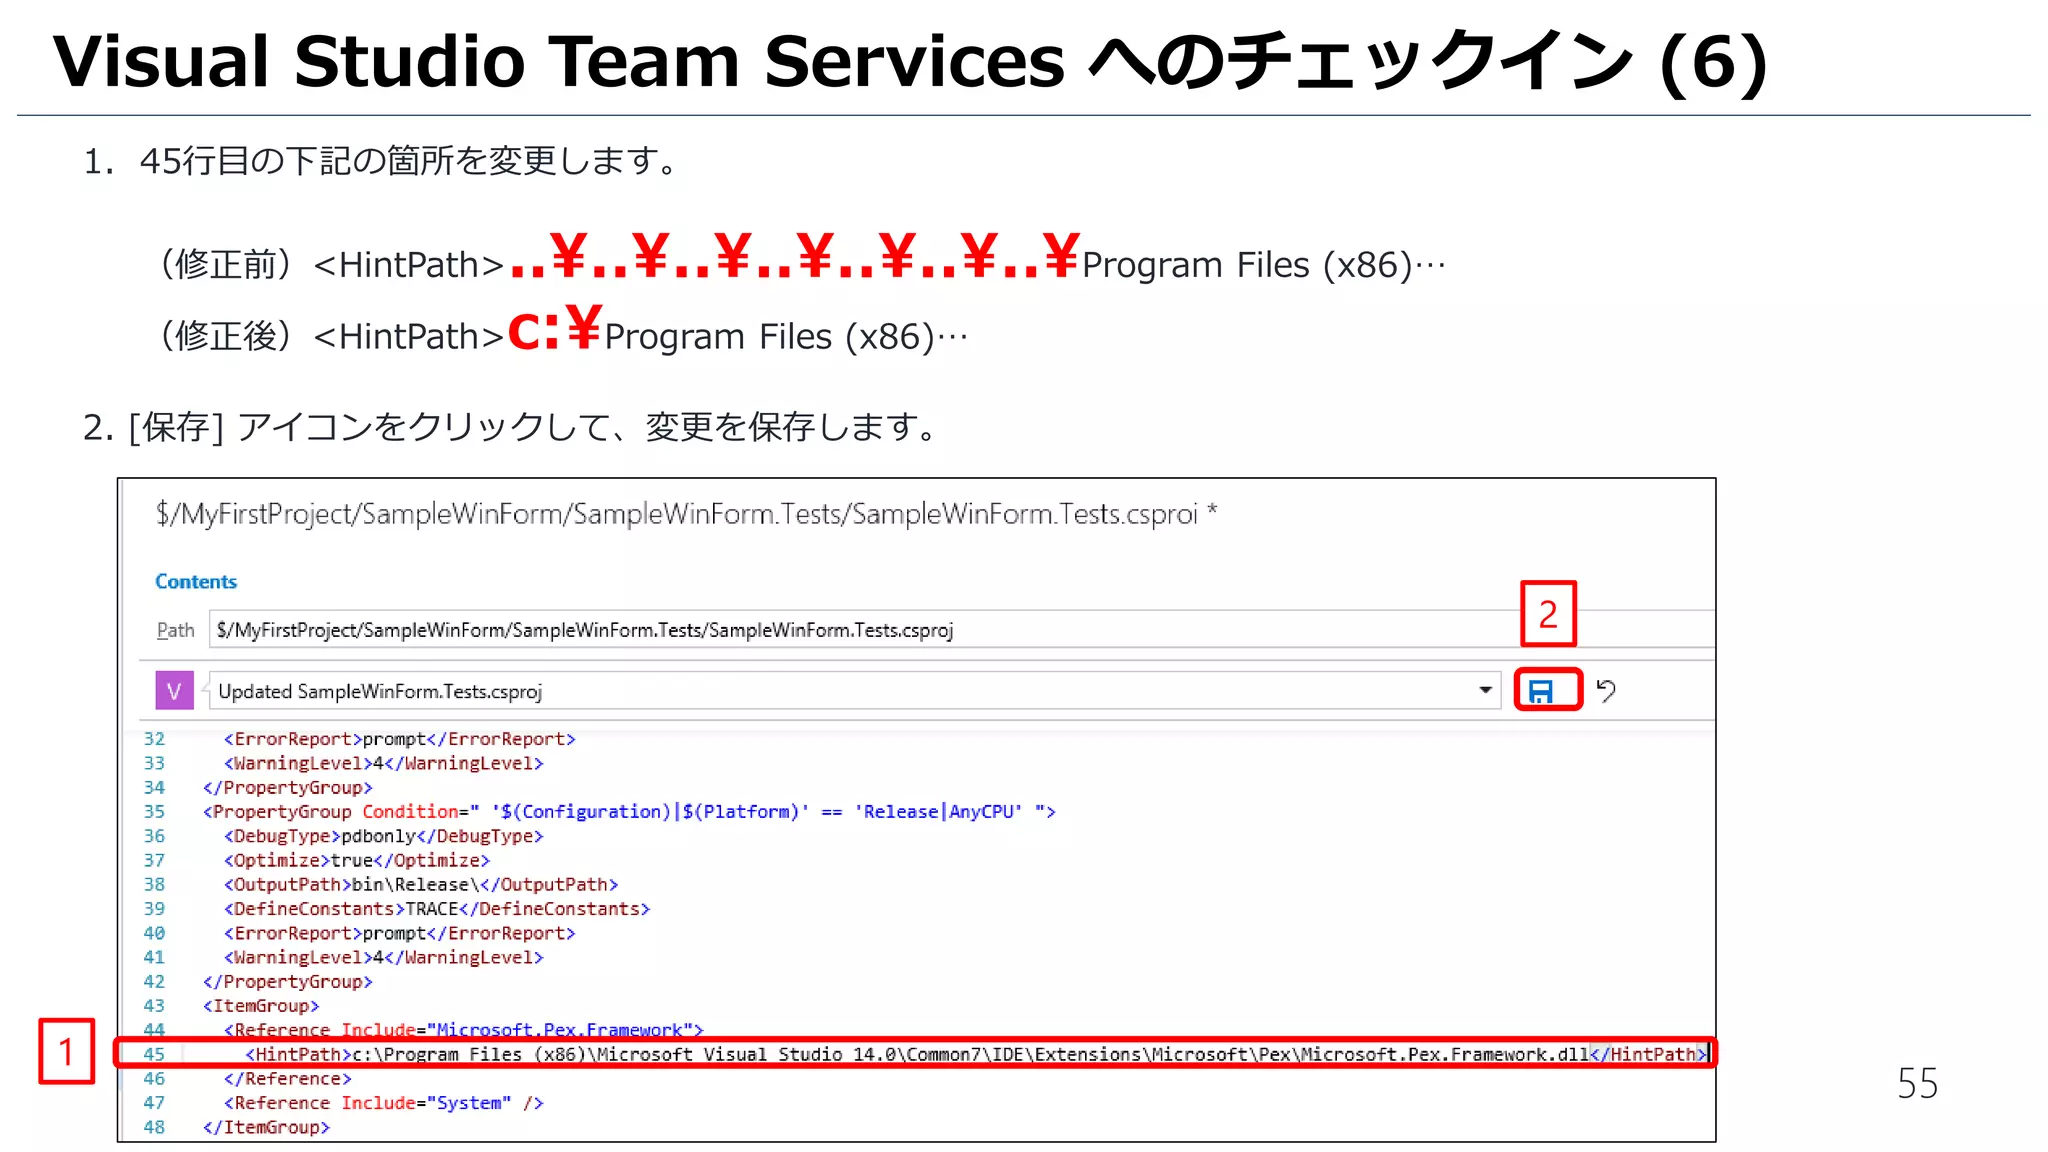Click line 42 closing PropertyGroup tag
Image resolution: width=2048 pixels, height=1152 pixels.
[x=287, y=982]
